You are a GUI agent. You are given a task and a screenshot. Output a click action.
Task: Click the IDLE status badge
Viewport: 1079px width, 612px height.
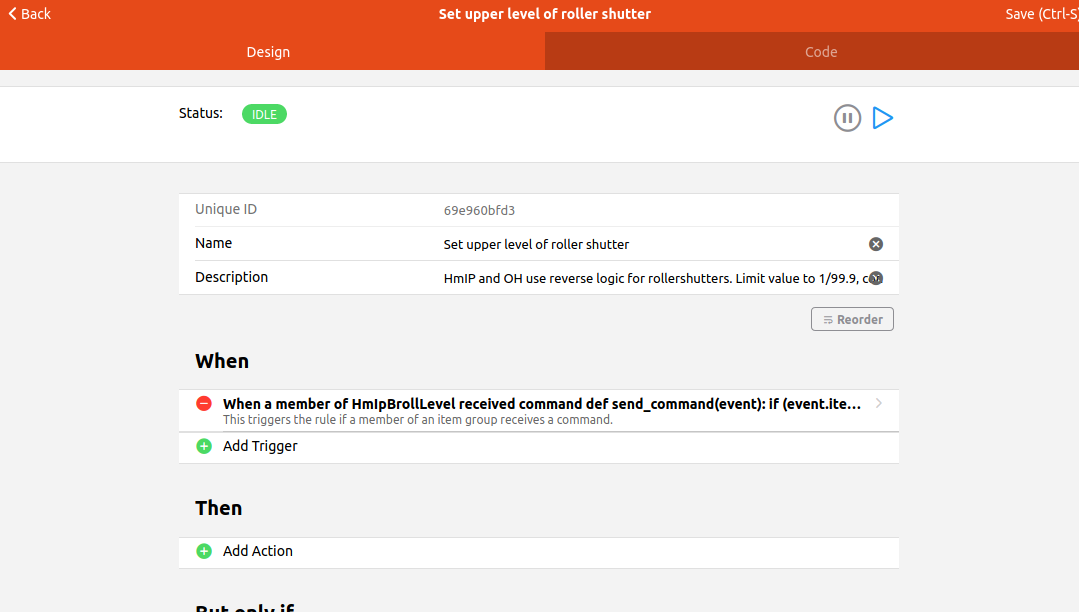click(264, 114)
